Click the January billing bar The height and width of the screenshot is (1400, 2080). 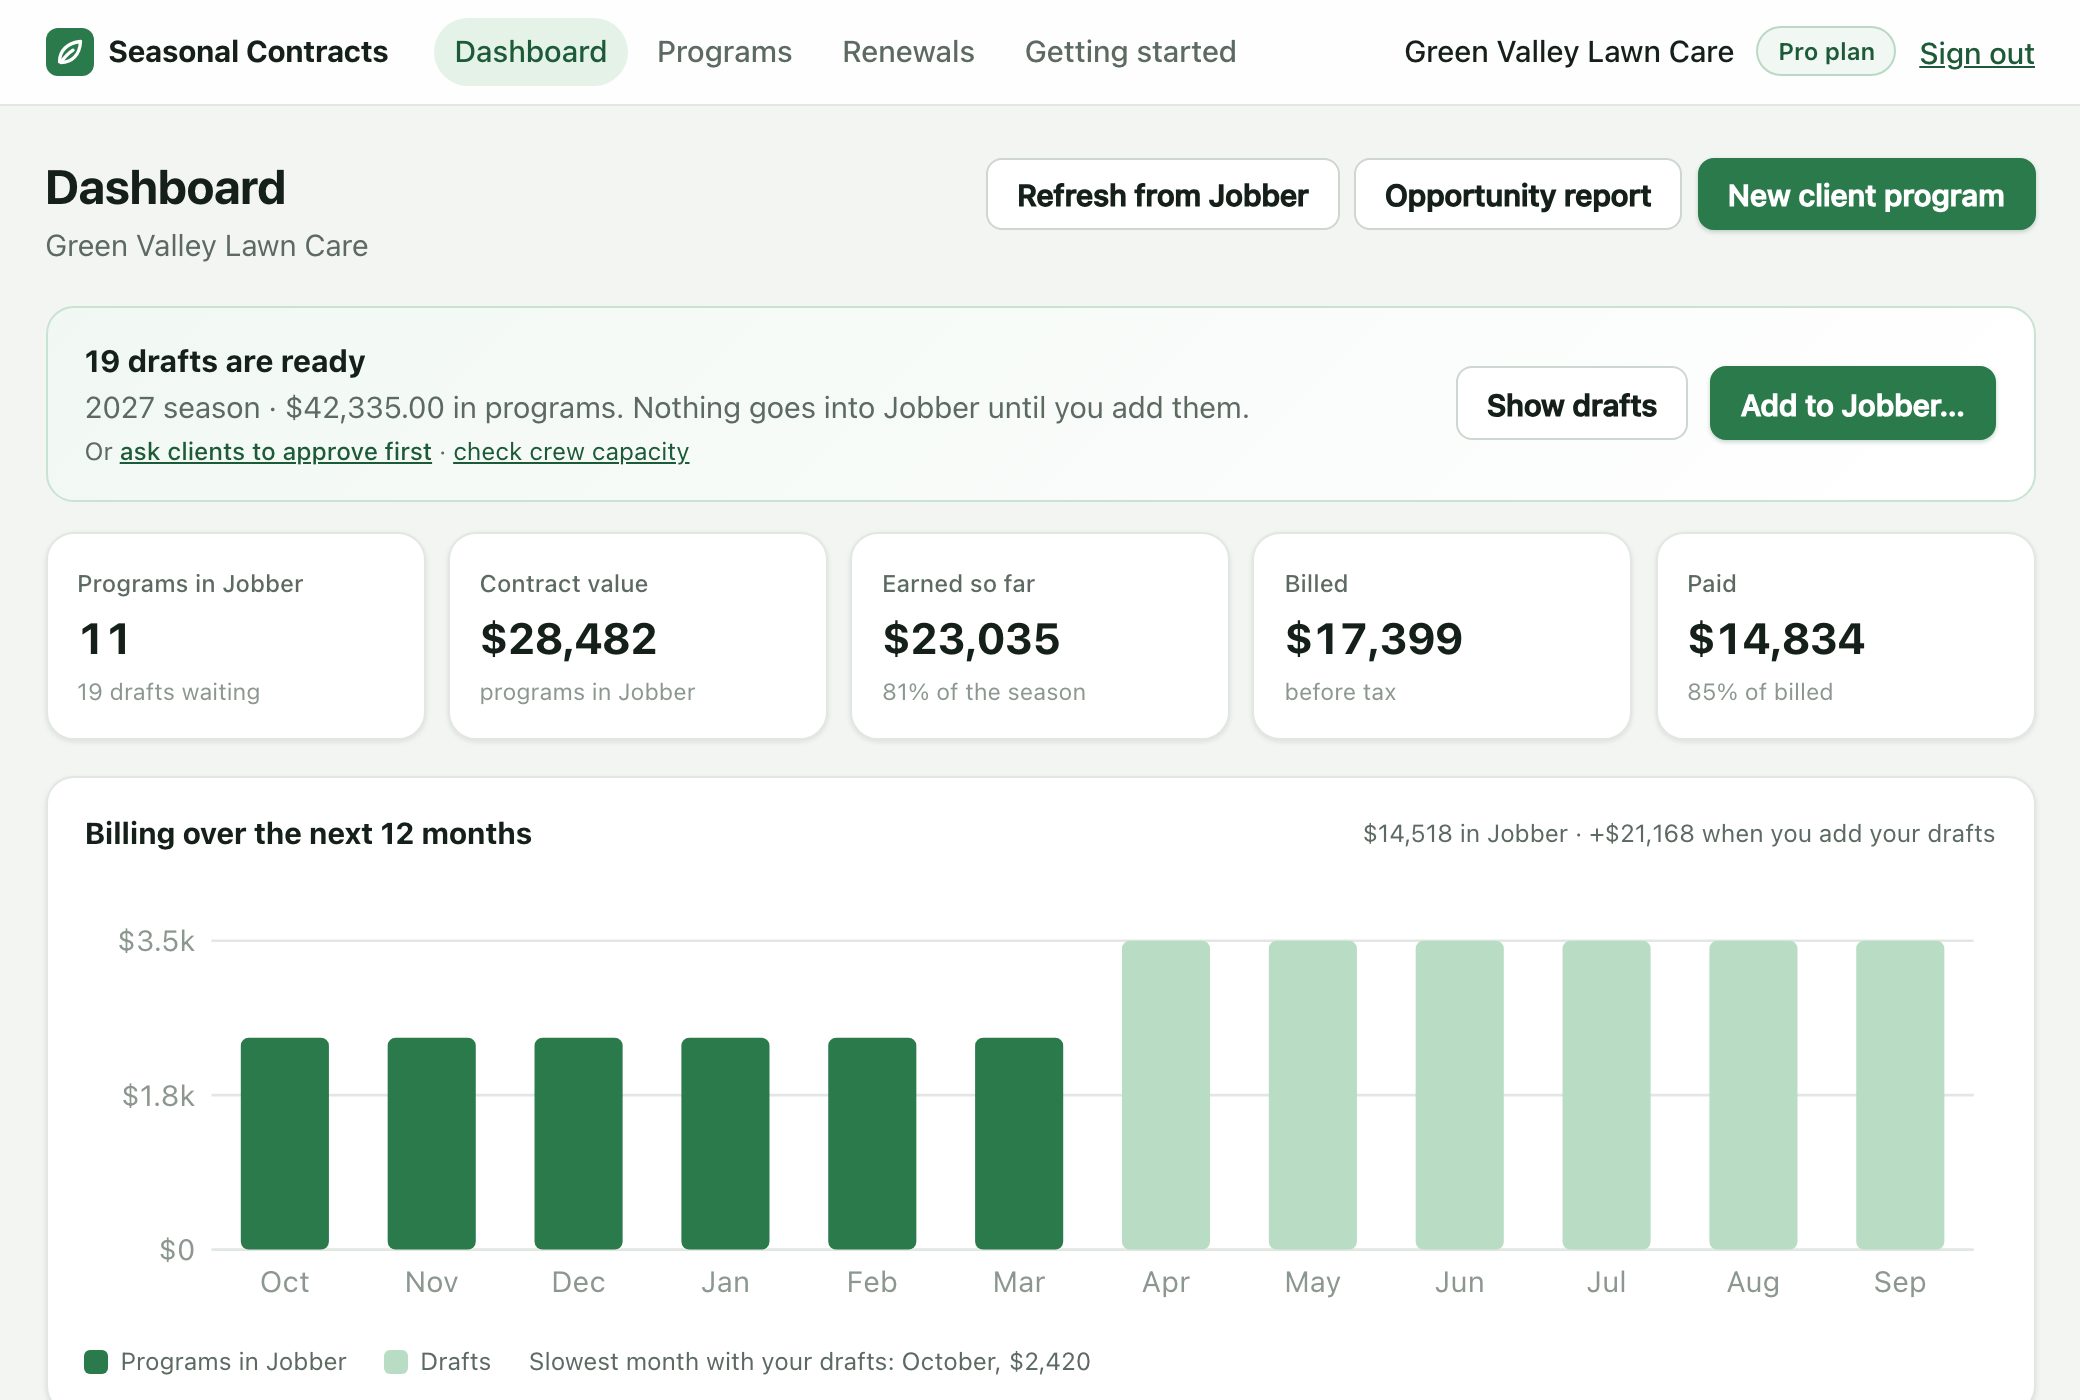coord(725,1143)
